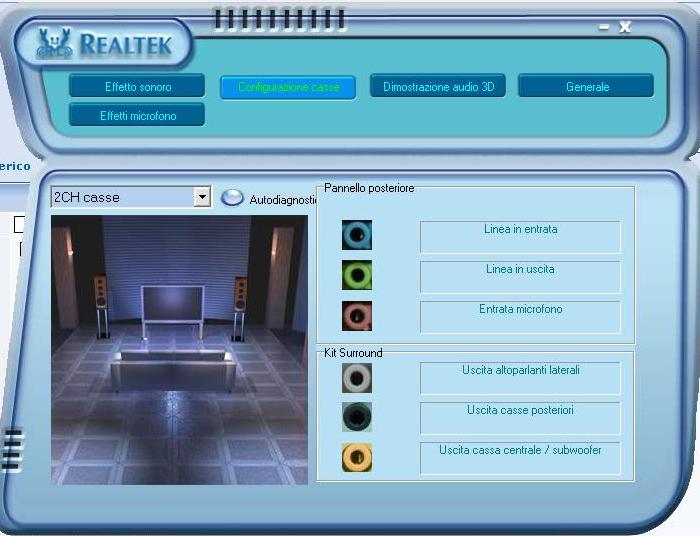Screen dimensions: 700x536
Task: Click the 2CH casse combo box field
Action: pos(131,197)
